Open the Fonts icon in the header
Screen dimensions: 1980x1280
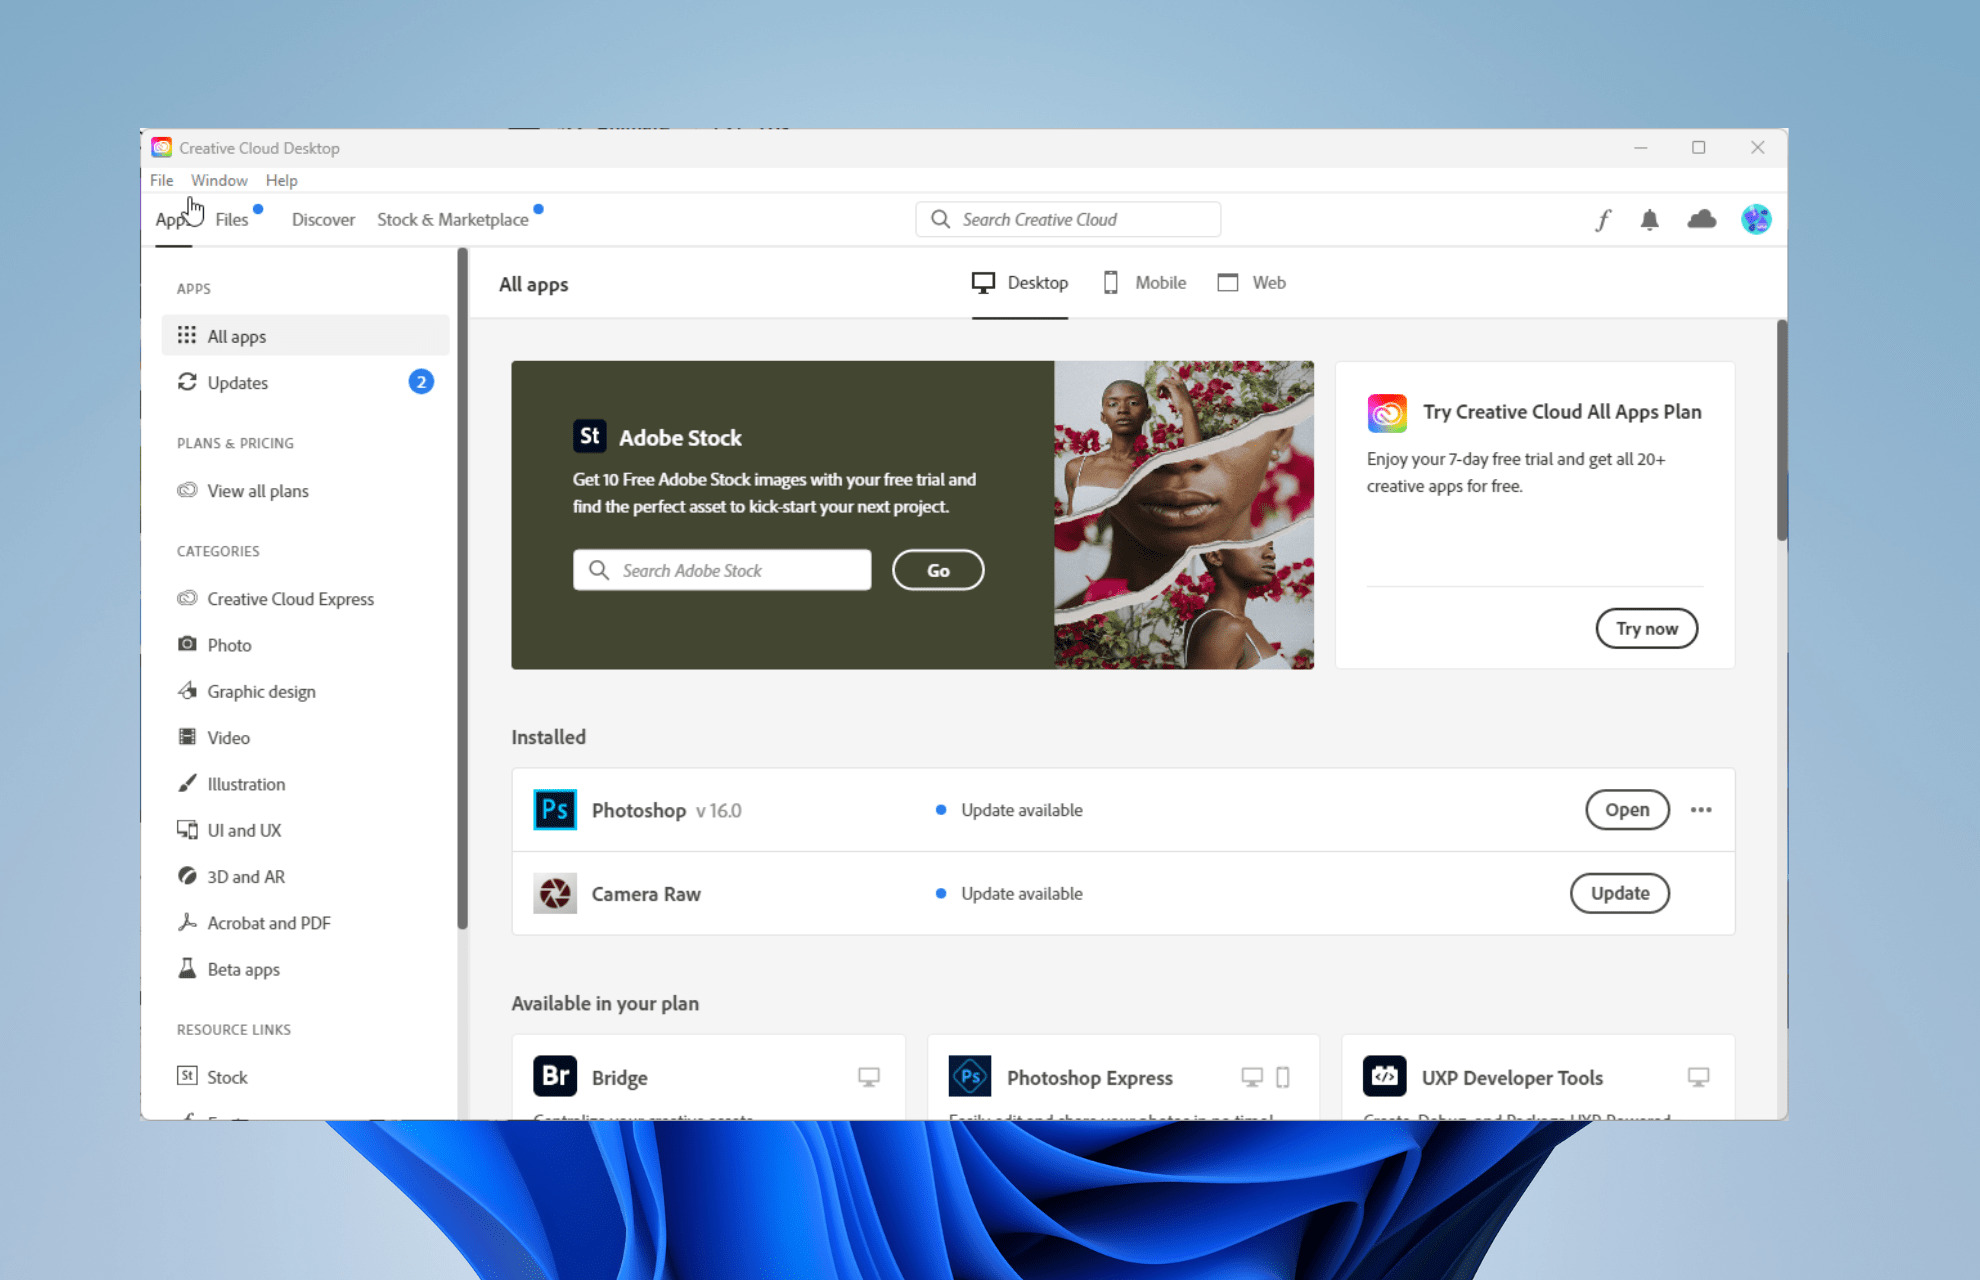pos(1603,219)
